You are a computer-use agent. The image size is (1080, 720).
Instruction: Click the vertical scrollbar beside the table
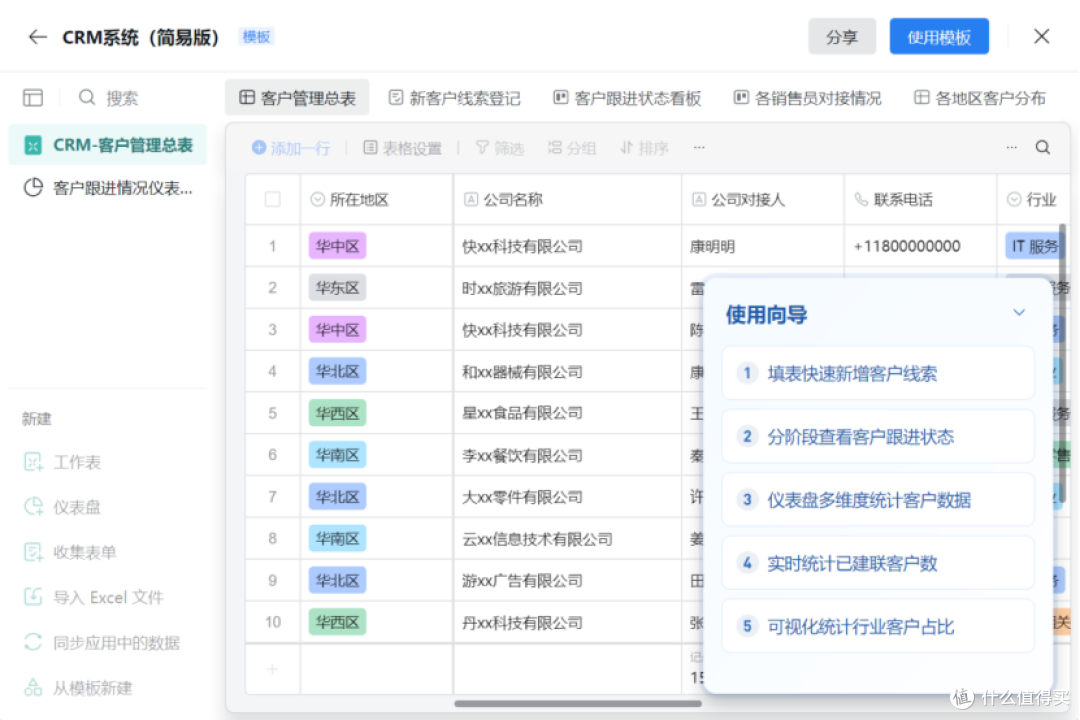tap(1061, 362)
